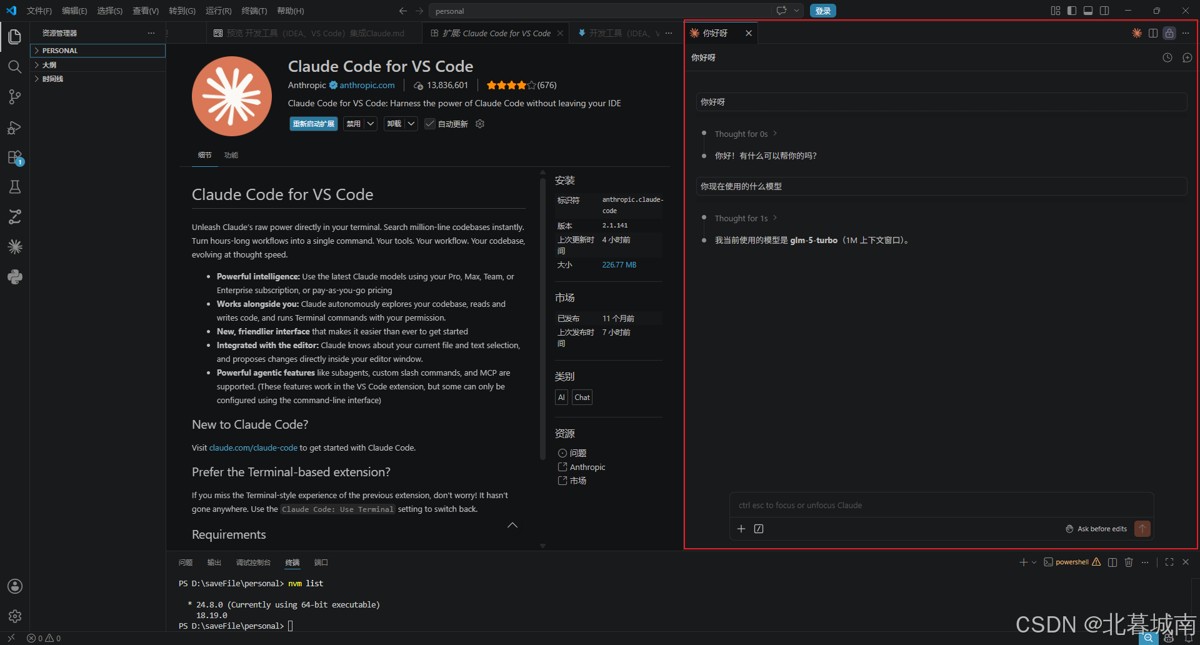The width and height of the screenshot is (1200, 645).
Task: Add attachment with plus icon in Claude input
Action: point(741,529)
